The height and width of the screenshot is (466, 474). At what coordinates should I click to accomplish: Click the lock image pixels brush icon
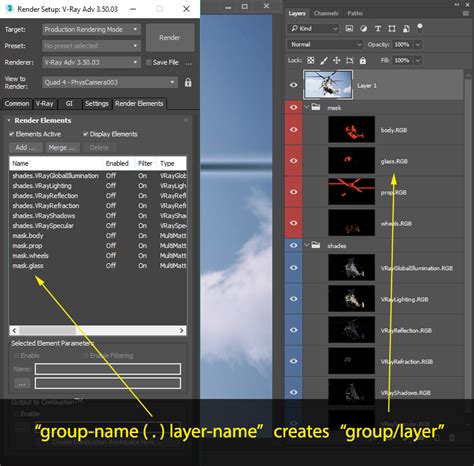pyautogui.click(x=323, y=60)
